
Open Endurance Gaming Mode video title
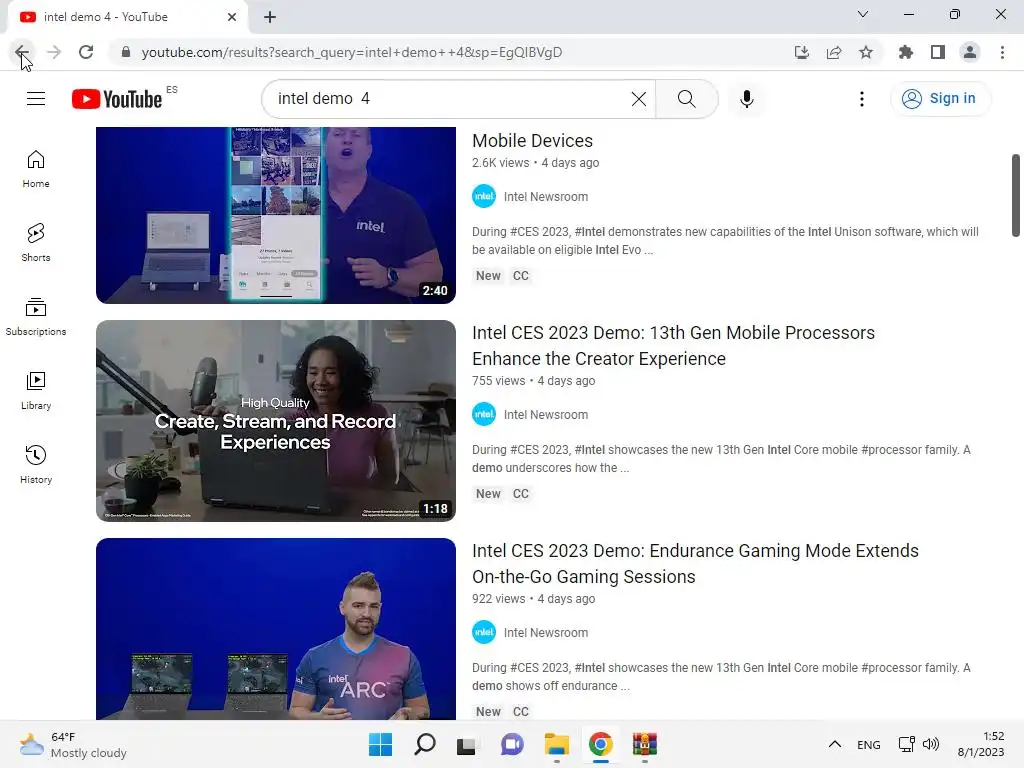click(695, 564)
